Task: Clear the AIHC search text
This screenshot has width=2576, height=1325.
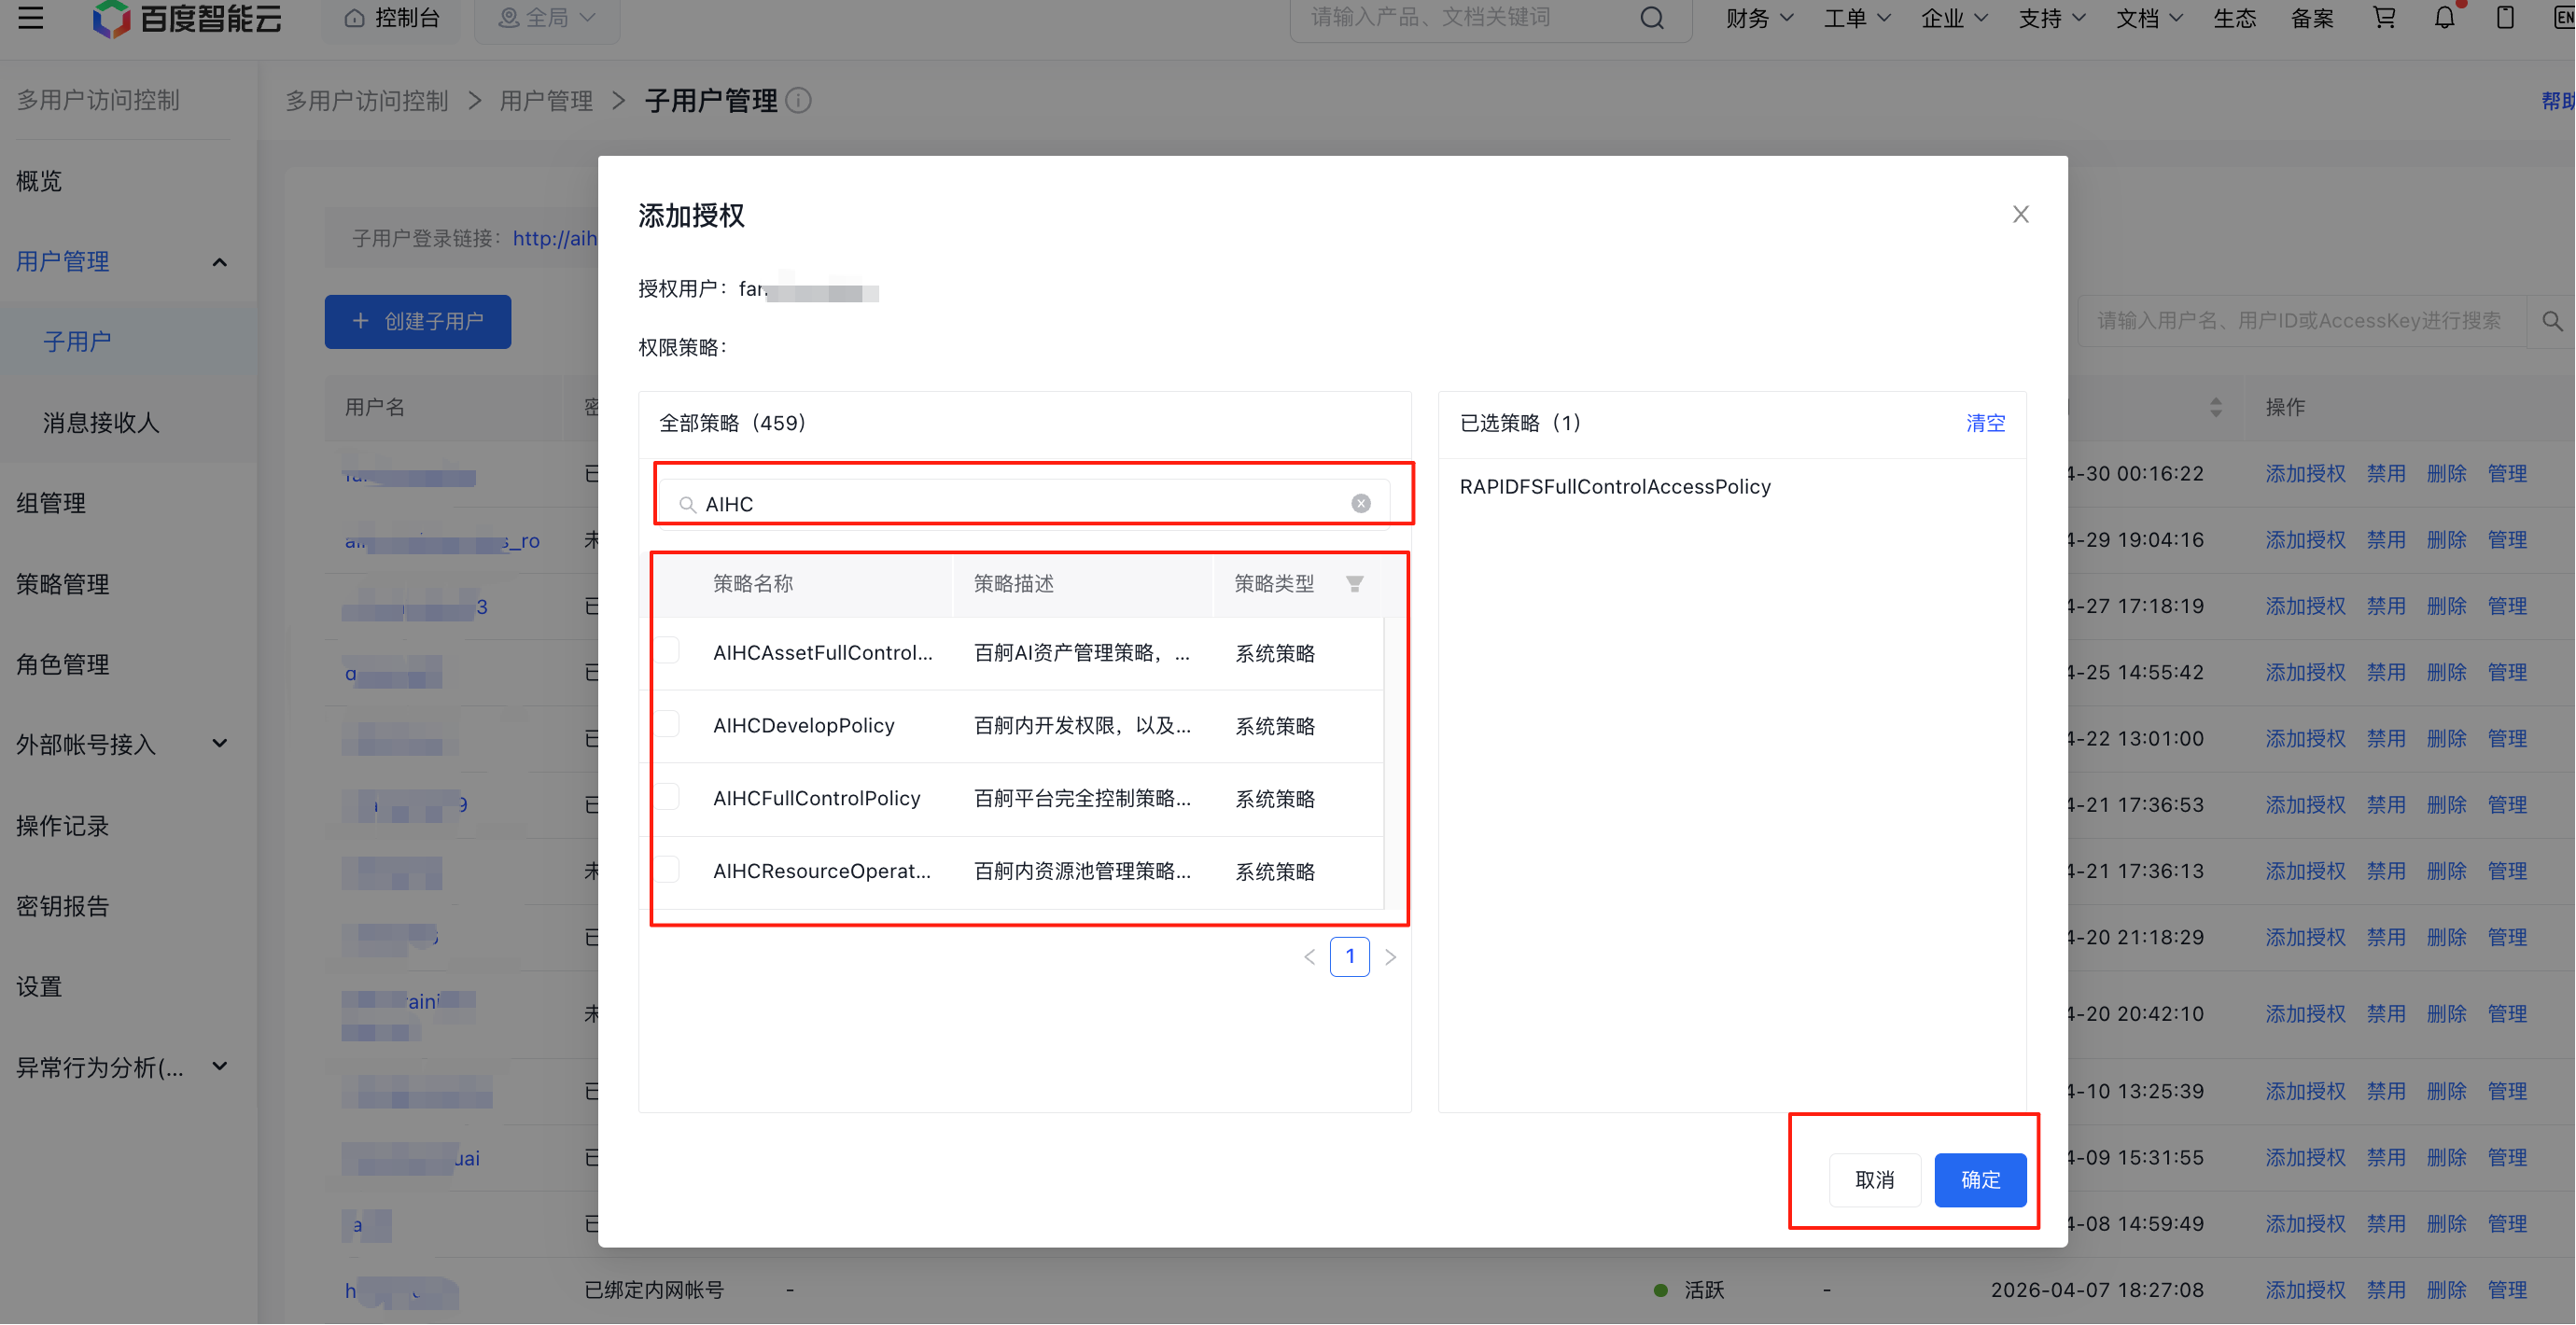Action: (x=1361, y=503)
